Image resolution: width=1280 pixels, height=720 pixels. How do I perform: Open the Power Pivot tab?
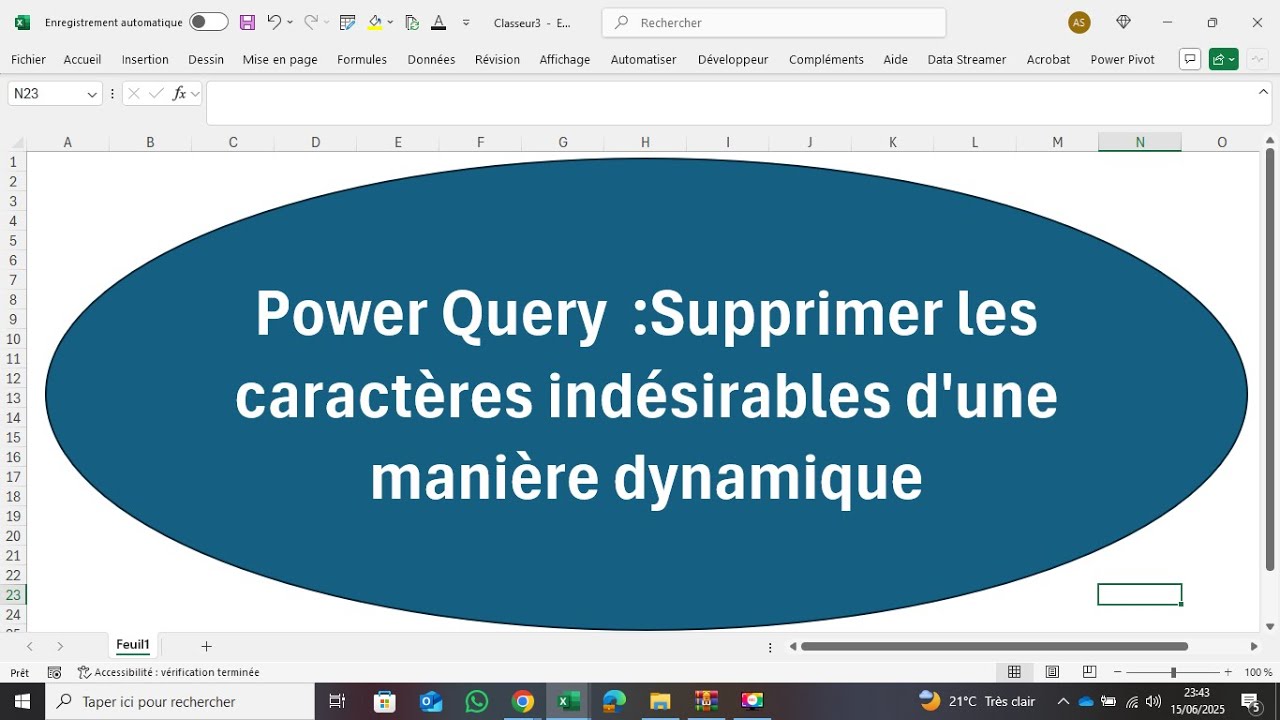(x=1122, y=59)
